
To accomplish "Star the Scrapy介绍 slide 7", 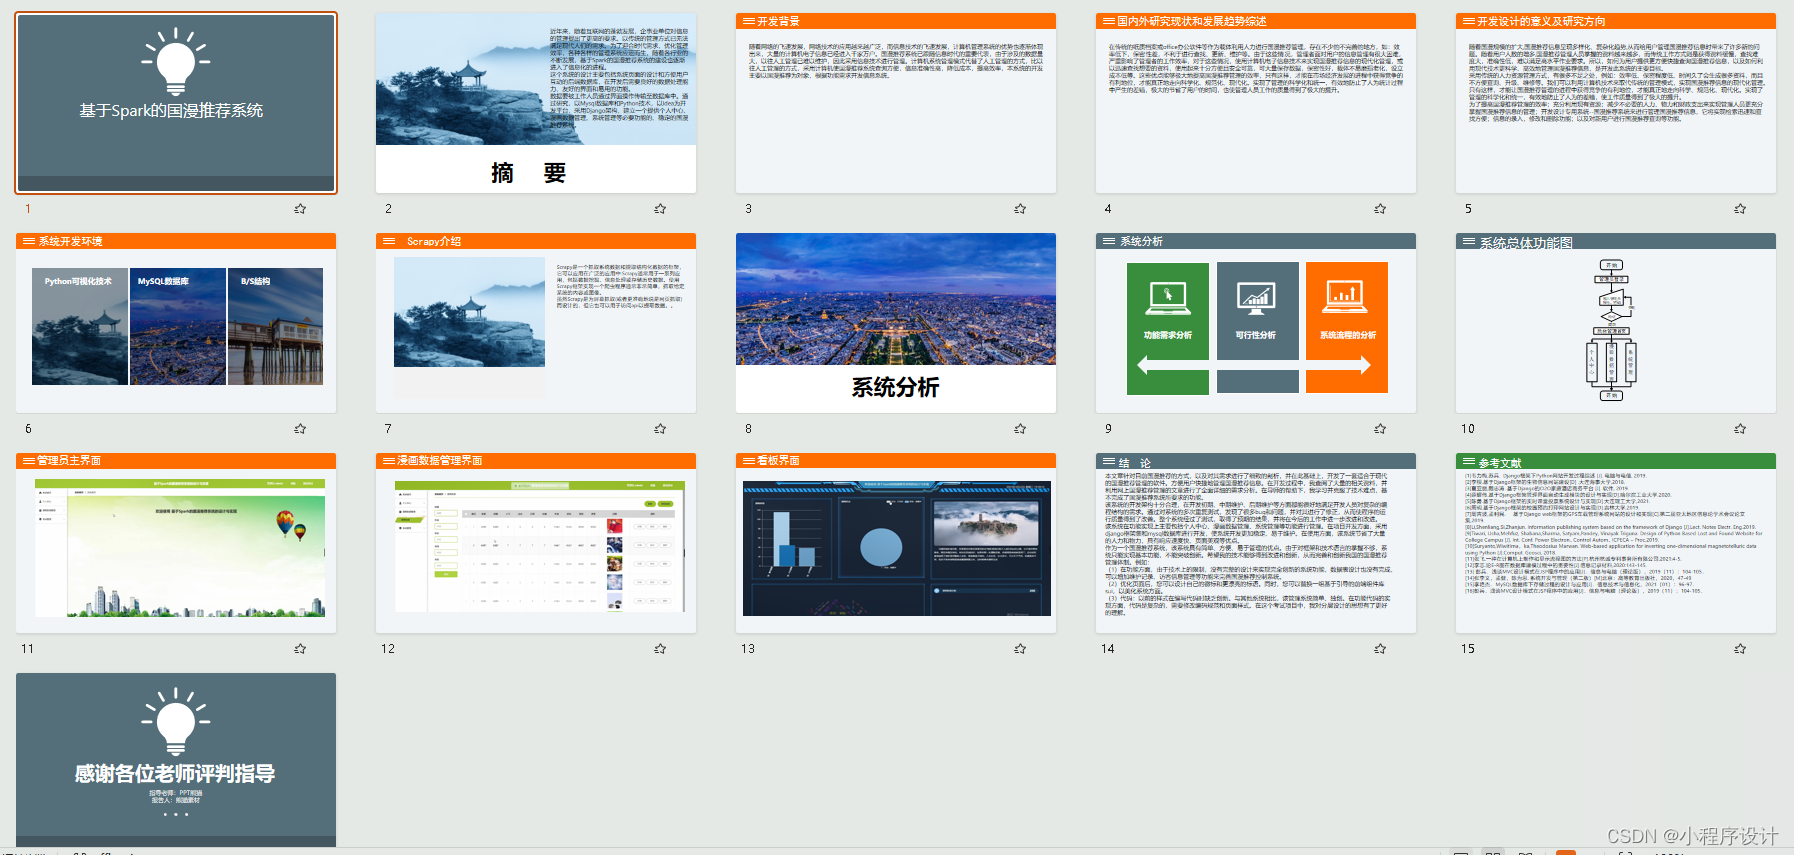I will pos(660,429).
